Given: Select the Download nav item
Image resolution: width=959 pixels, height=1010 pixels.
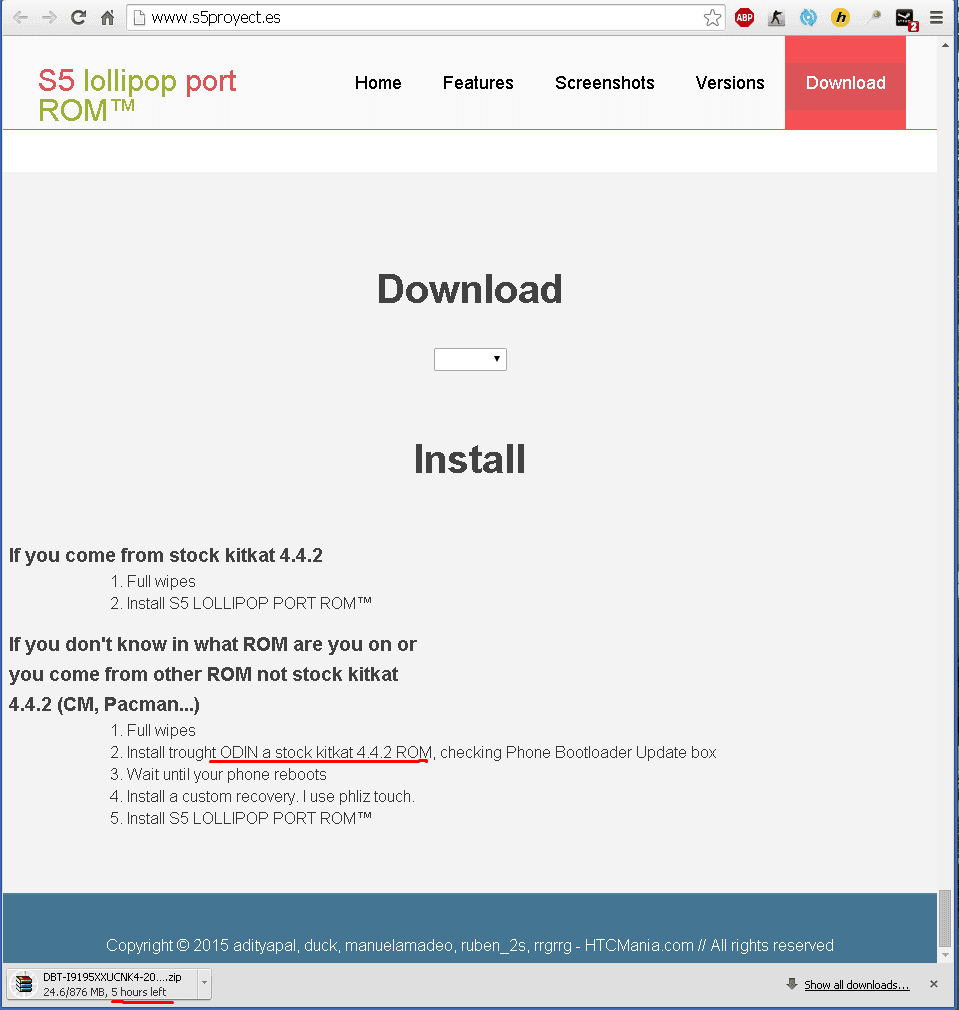Looking at the screenshot, I should coord(846,82).
